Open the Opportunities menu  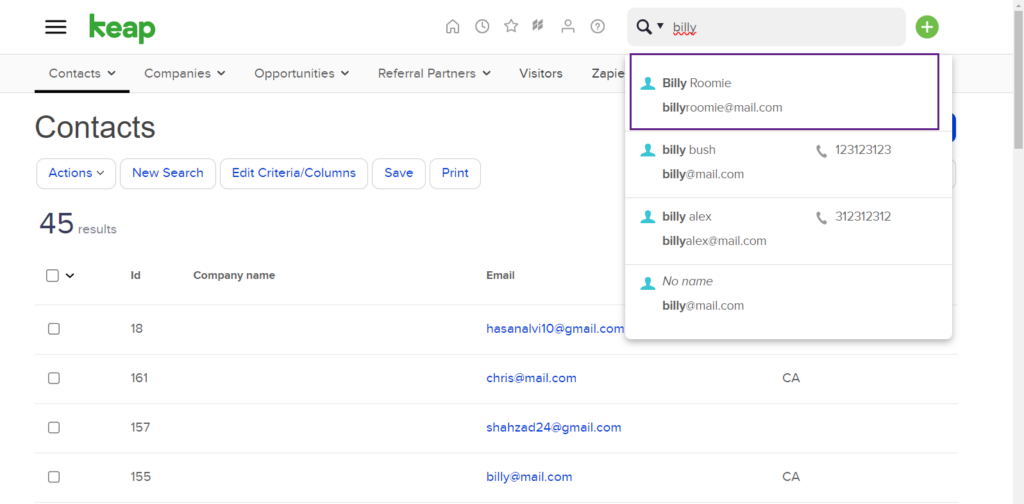(302, 73)
